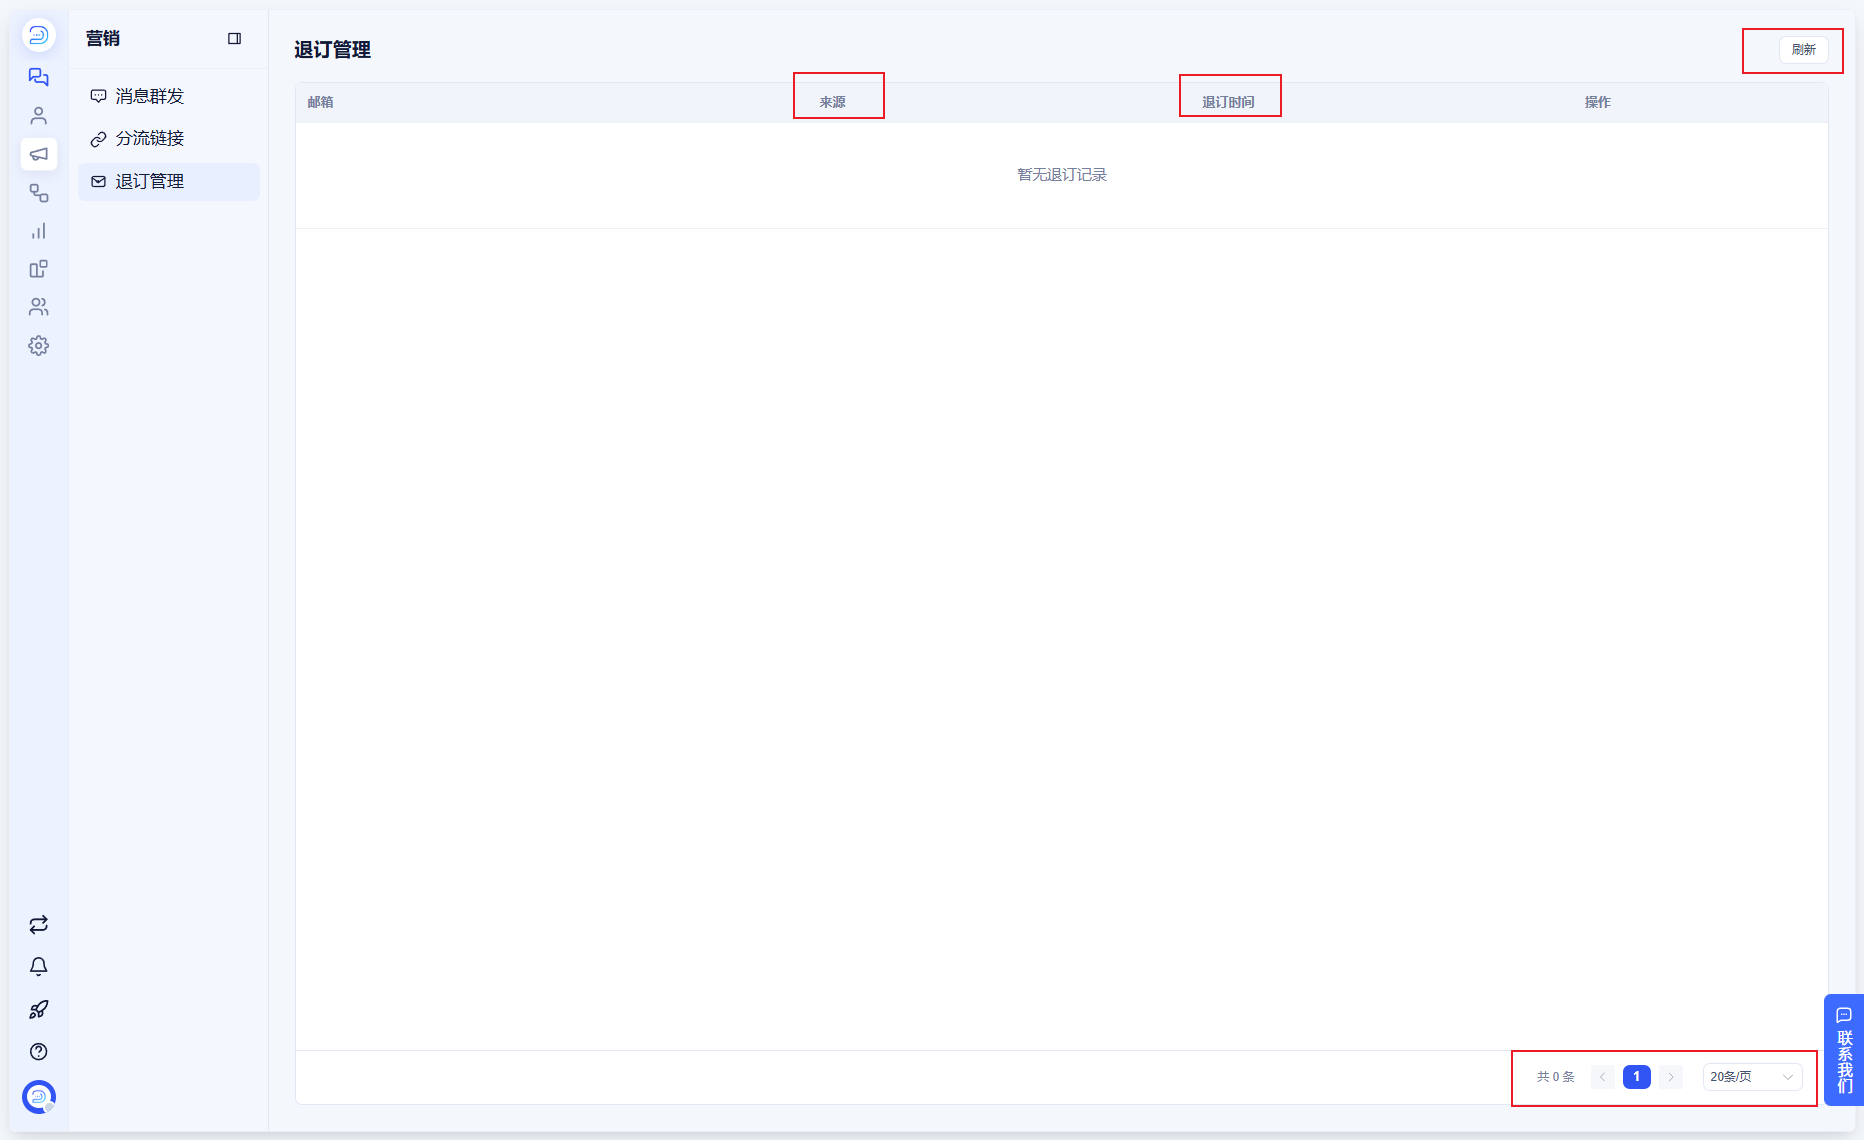
Task: Open the apps and integrations icon
Action: [38, 269]
